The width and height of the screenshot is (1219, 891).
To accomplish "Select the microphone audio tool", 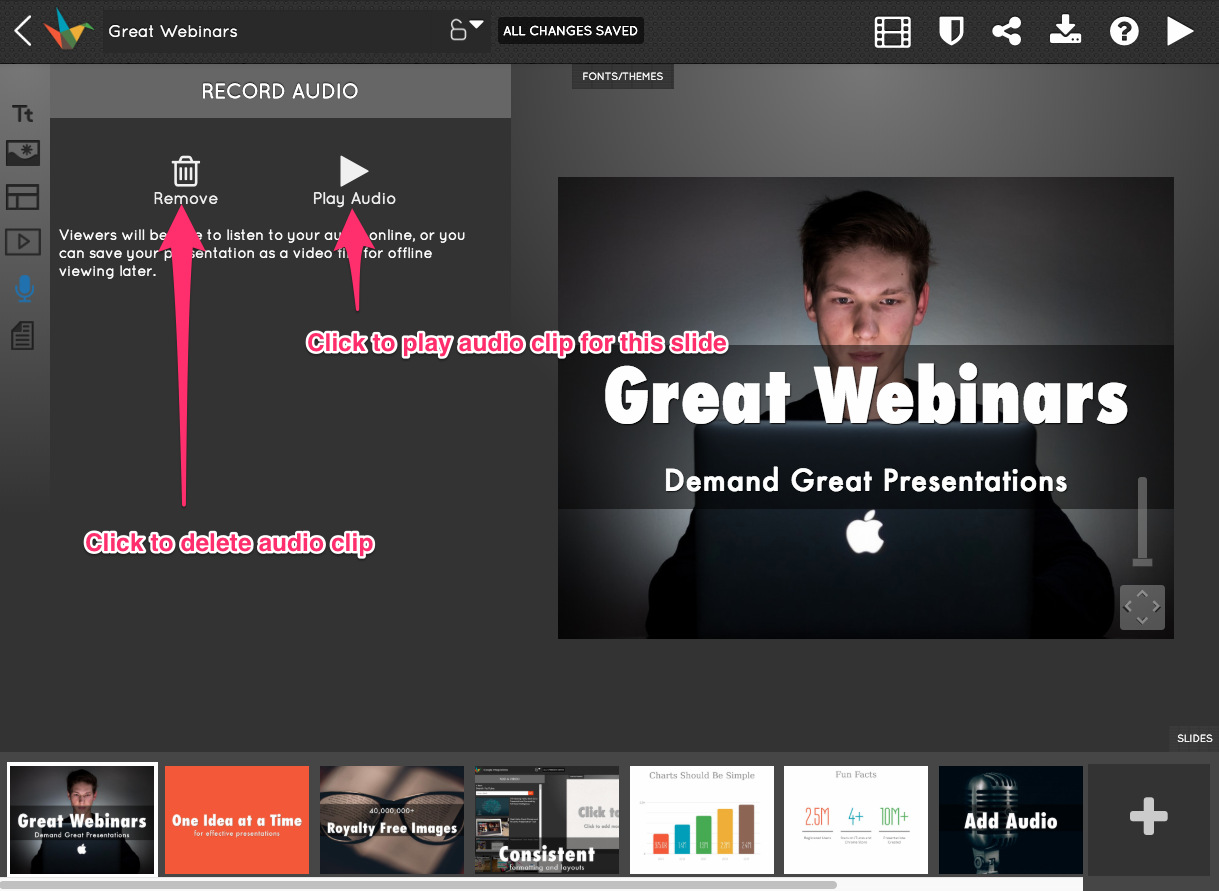I will (24, 290).
